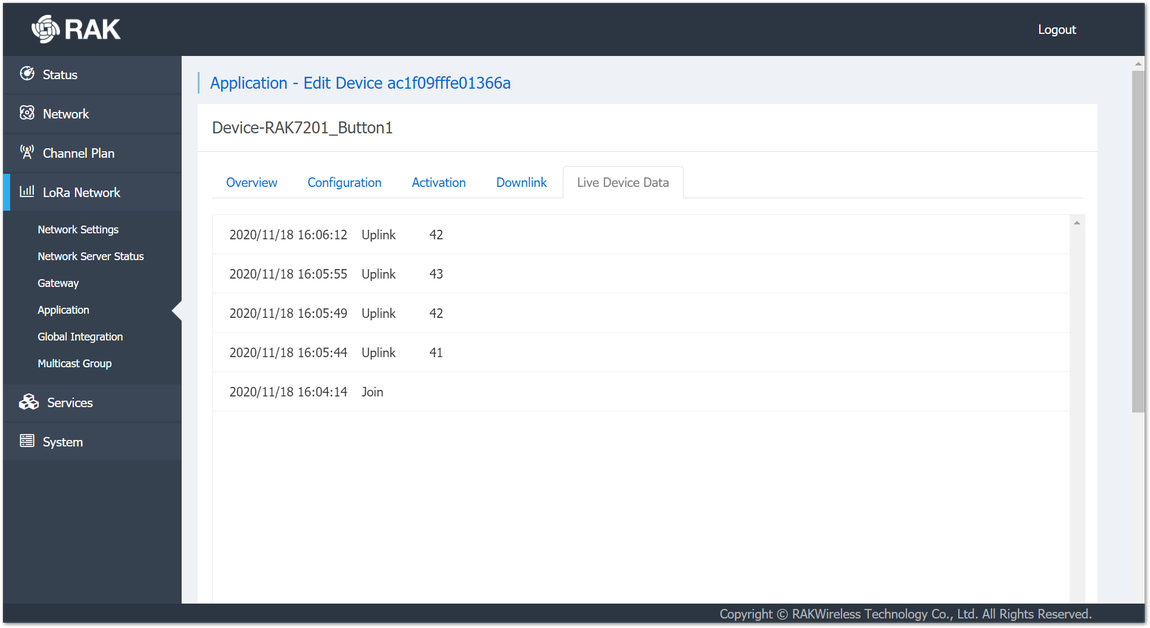Open the Services menu
The image size is (1150, 628).
click(92, 403)
